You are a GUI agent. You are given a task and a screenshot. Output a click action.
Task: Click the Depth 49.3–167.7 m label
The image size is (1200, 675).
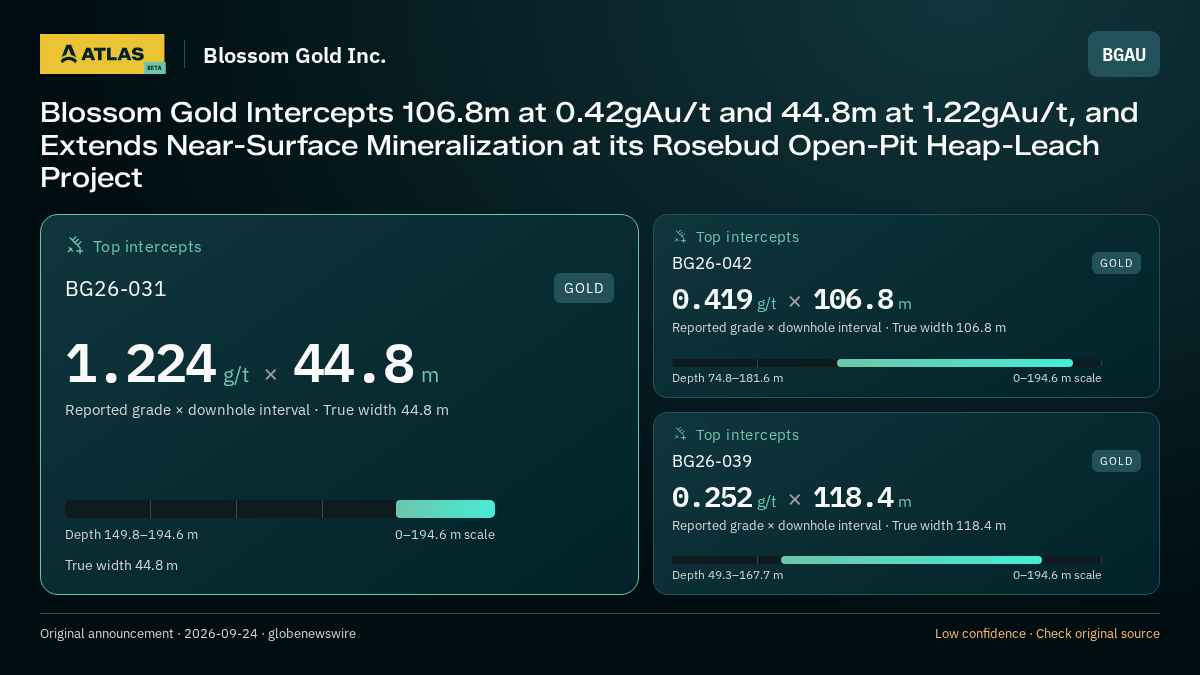click(727, 575)
